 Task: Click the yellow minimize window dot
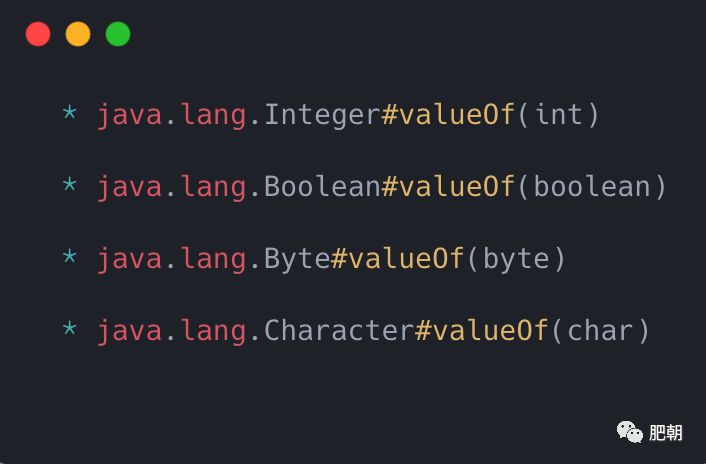(x=78, y=34)
